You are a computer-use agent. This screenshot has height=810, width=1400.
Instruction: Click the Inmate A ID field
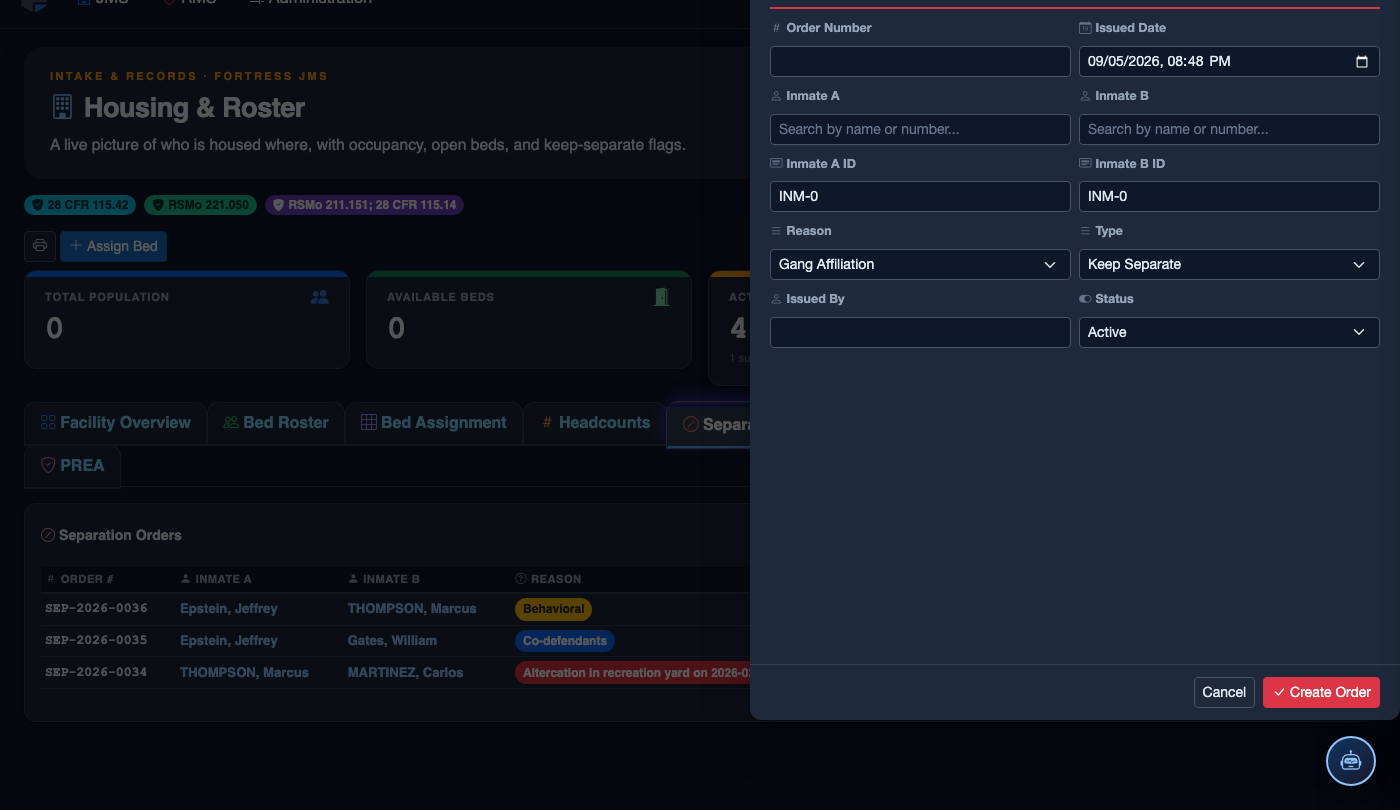[920, 196]
